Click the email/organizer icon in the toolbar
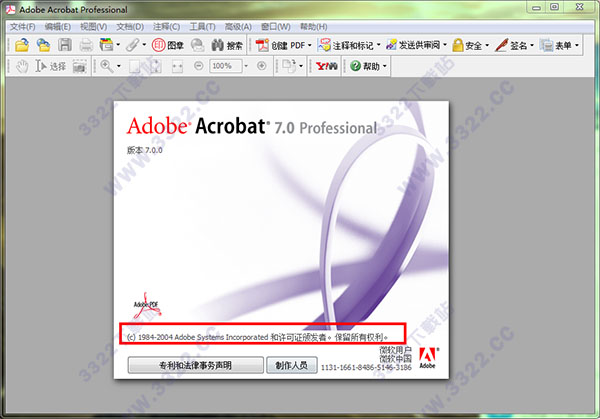 click(x=106, y=45)
